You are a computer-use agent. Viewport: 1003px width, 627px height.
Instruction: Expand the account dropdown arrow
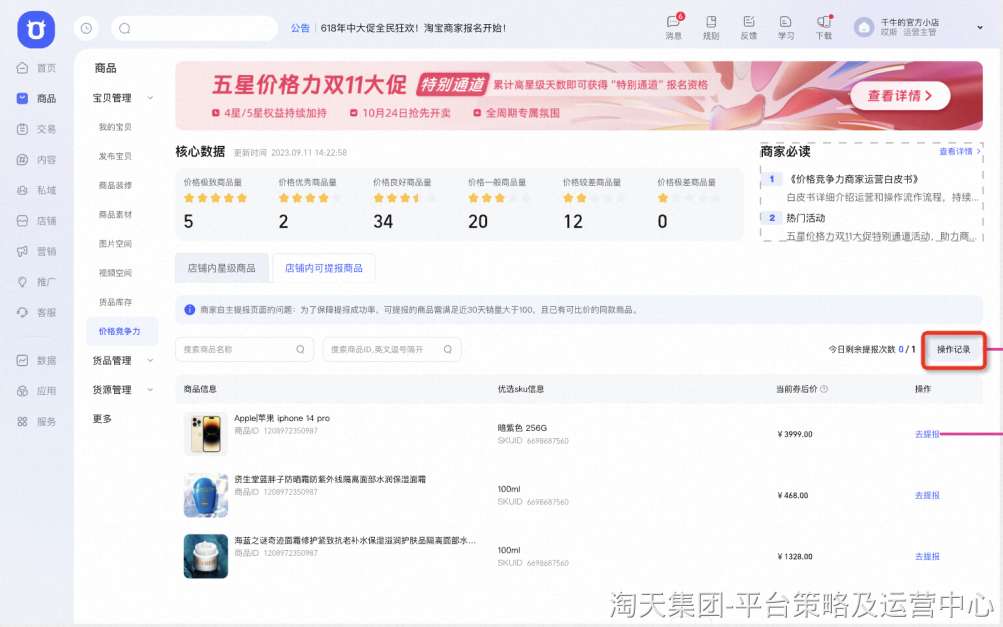click(x=979, y=28)
